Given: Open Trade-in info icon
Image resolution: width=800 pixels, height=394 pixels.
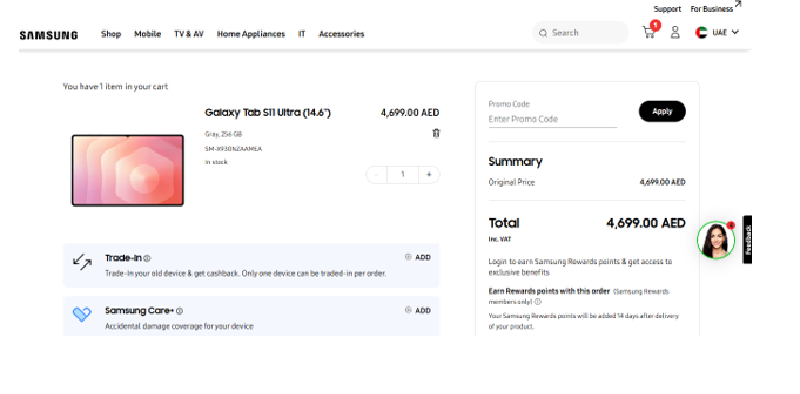Looking at the screenshot, I should 147,258.
